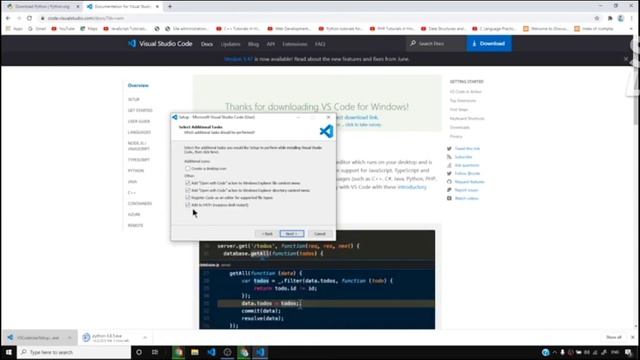Click the browser back arrow

coord(8,18)
